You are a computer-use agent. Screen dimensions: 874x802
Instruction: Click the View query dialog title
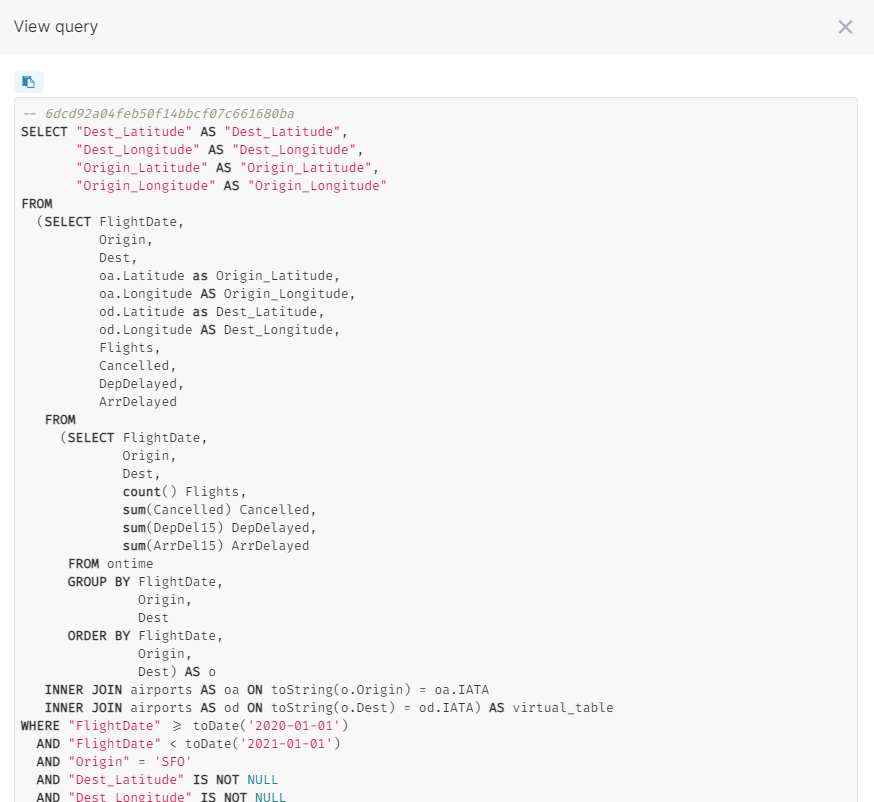point(55,27)
